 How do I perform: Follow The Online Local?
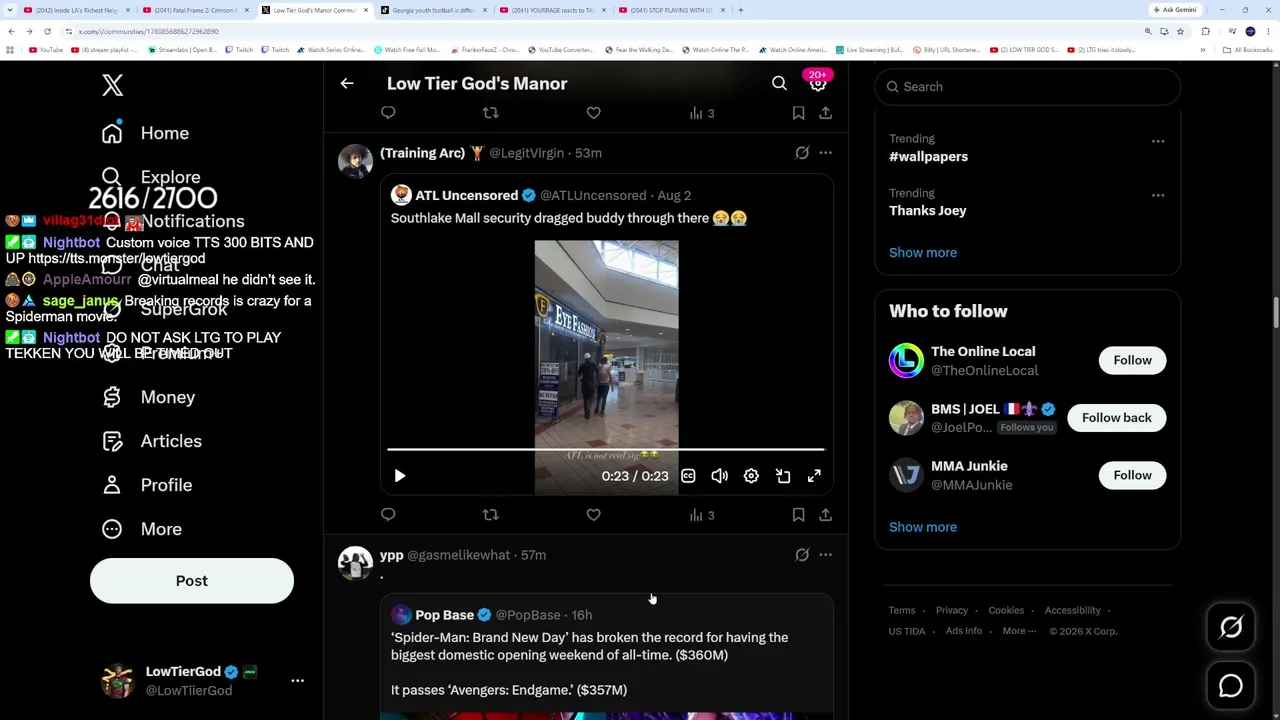point(1132,360)
